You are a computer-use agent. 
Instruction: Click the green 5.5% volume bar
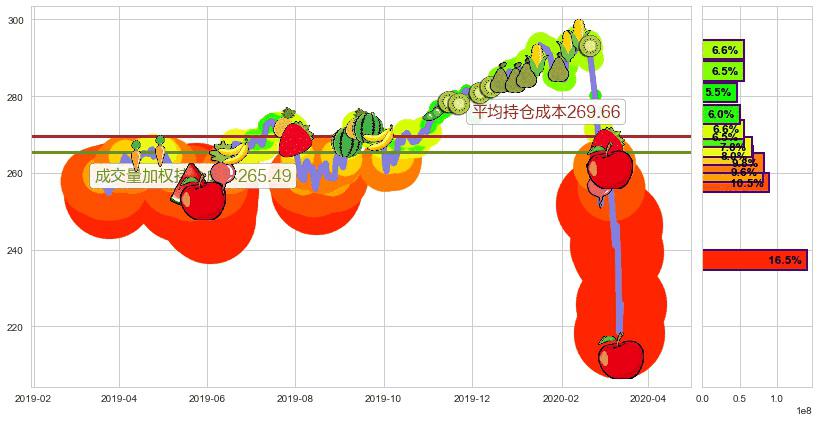(717, 92)
